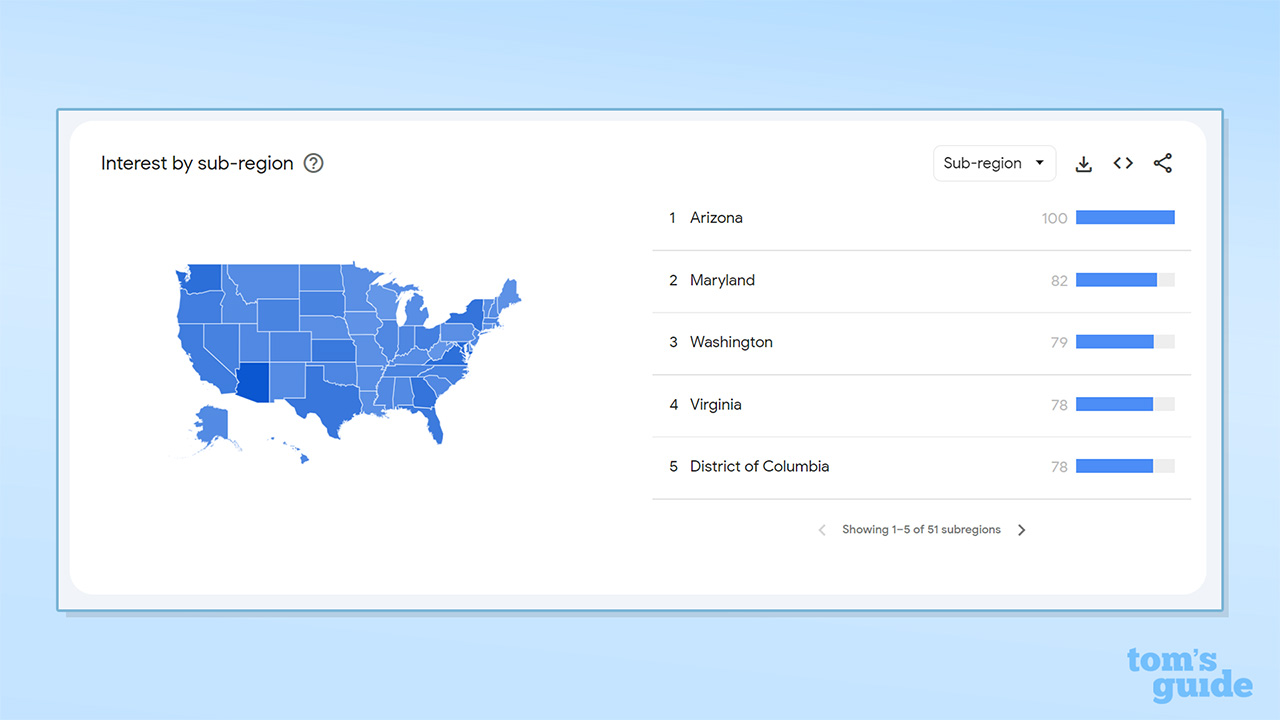Click the share icon
This screenshot has width=1280, height=720.
[1162, 163]
